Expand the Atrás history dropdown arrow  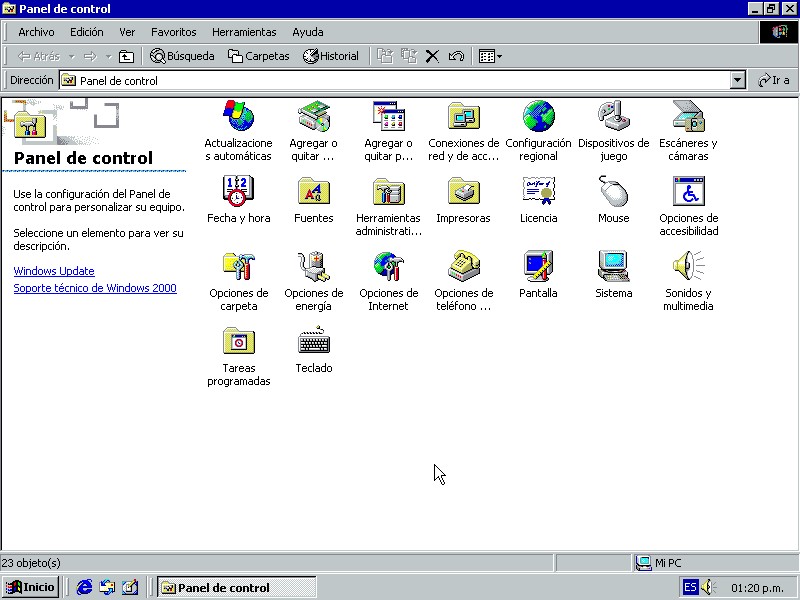72,56
